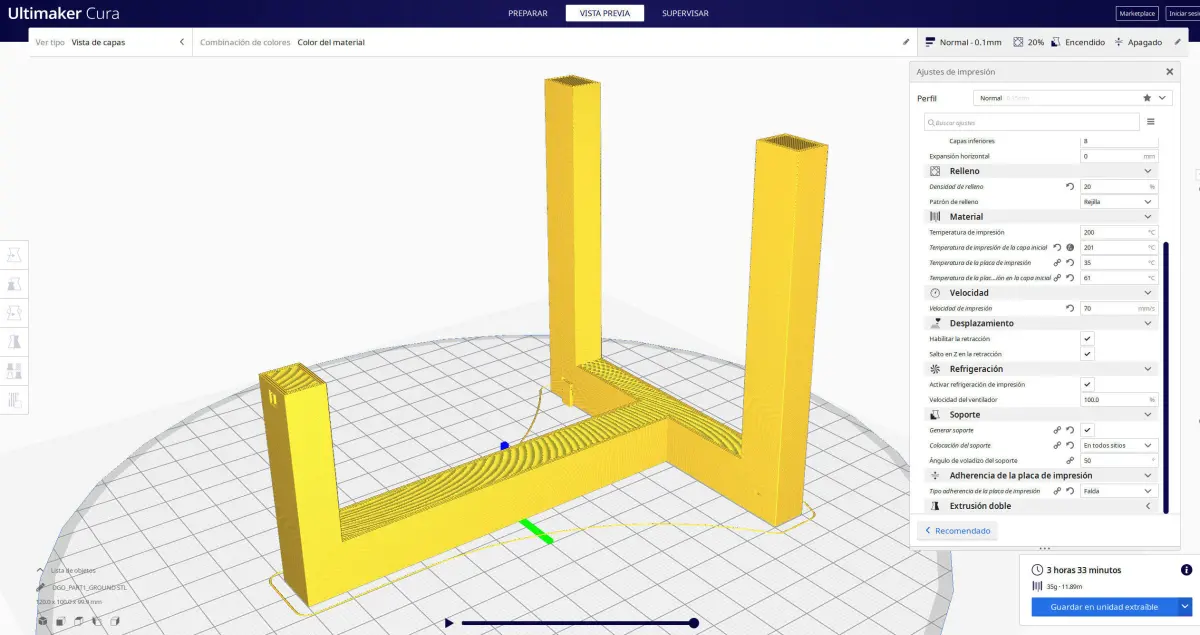Screen dimensions: 1200x635
Task: Click the simulation path slider handle
Action: tap(694, 623)
